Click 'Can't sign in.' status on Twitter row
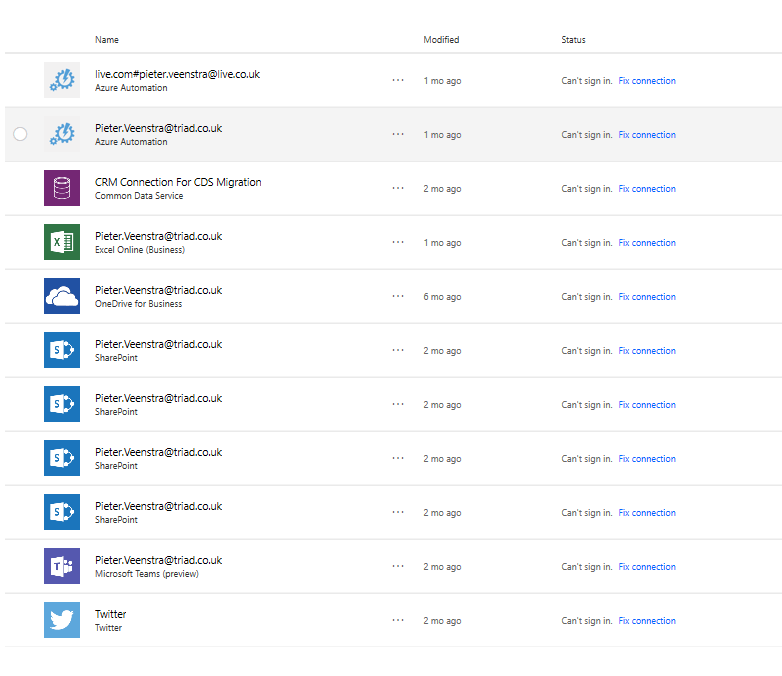This screenshot has height=676, width=782. pos(586,621)
